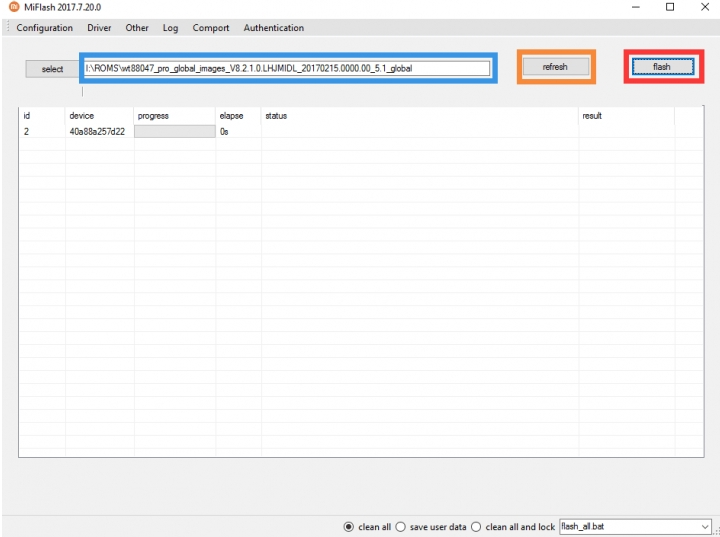
Task: Click the progress bar for device 40a88a257d22
Action: 174,131
